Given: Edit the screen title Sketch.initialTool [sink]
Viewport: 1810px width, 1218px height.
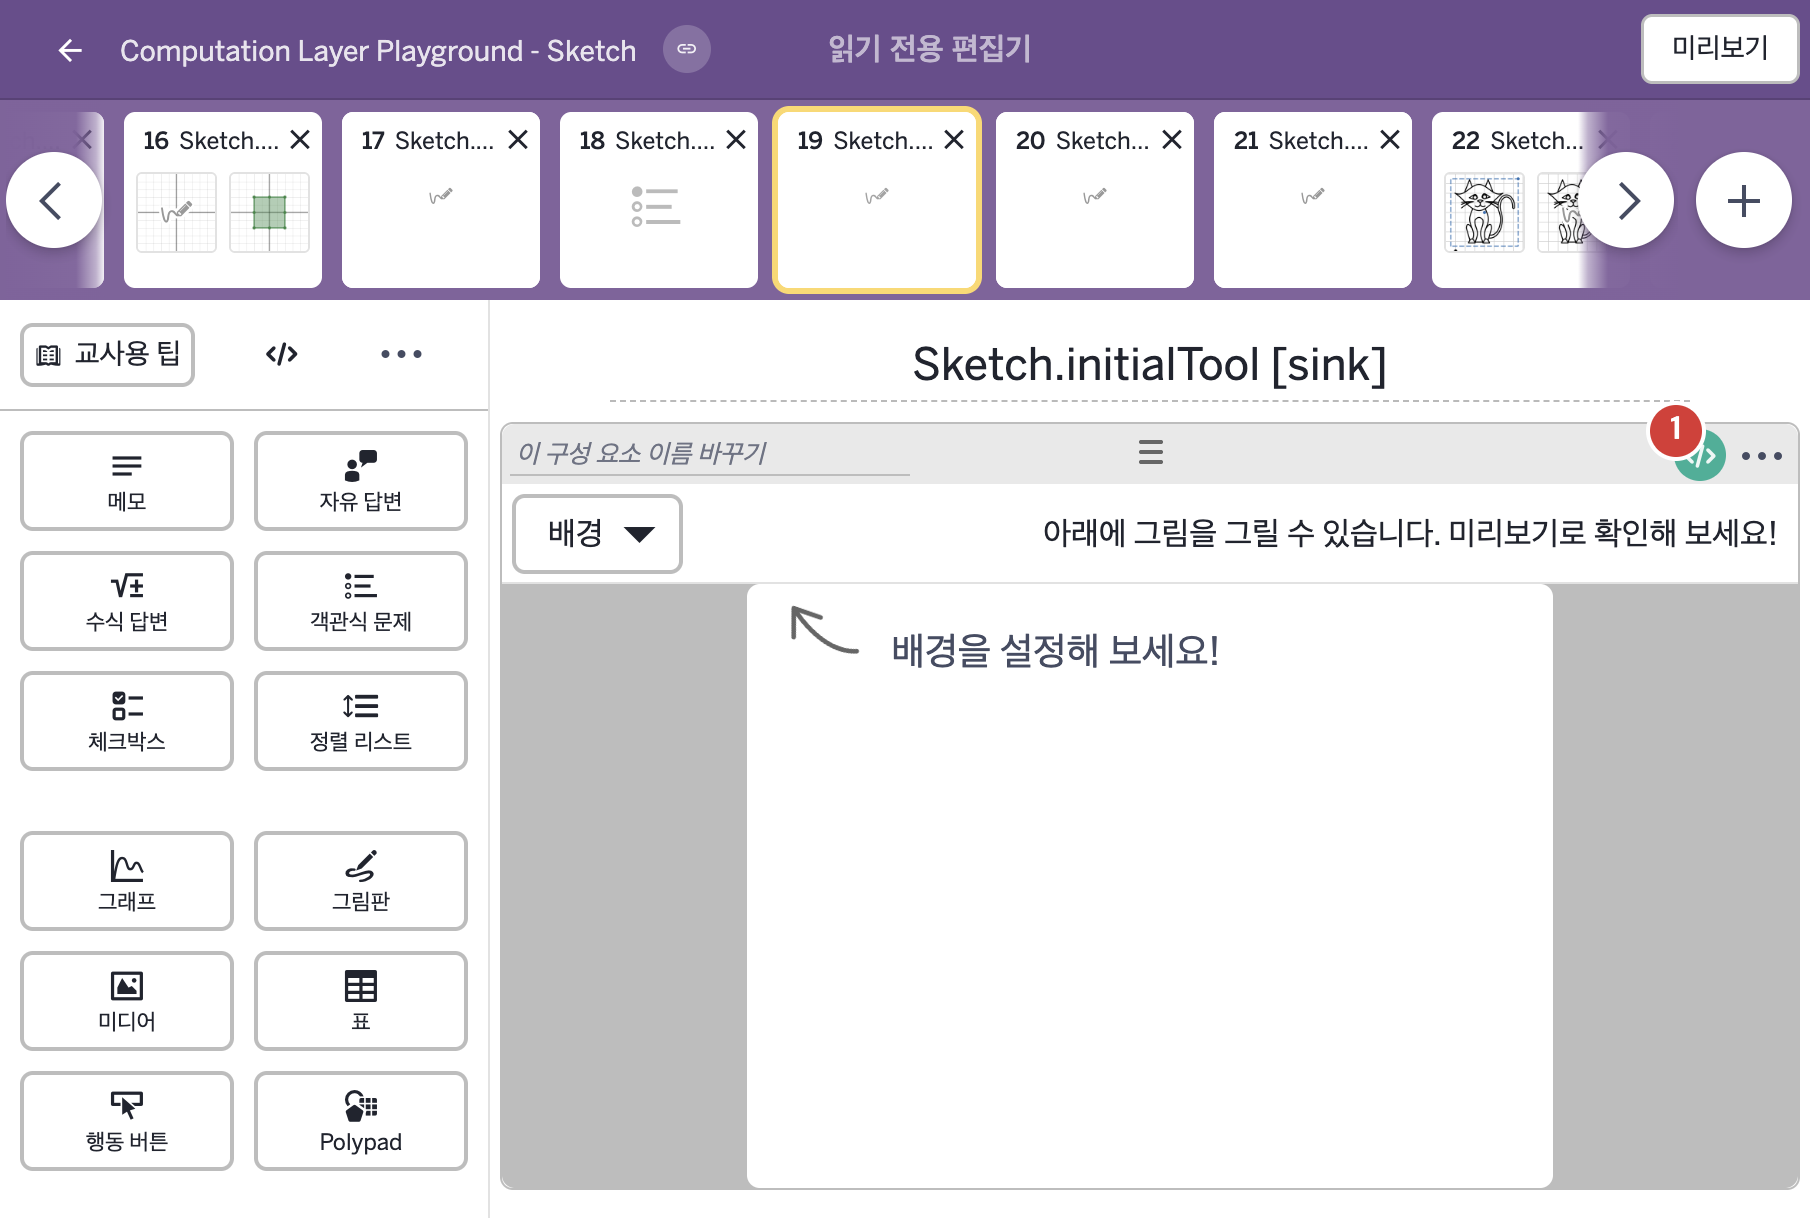Looking at the screenshot, I should click(x=1149, y=365).
